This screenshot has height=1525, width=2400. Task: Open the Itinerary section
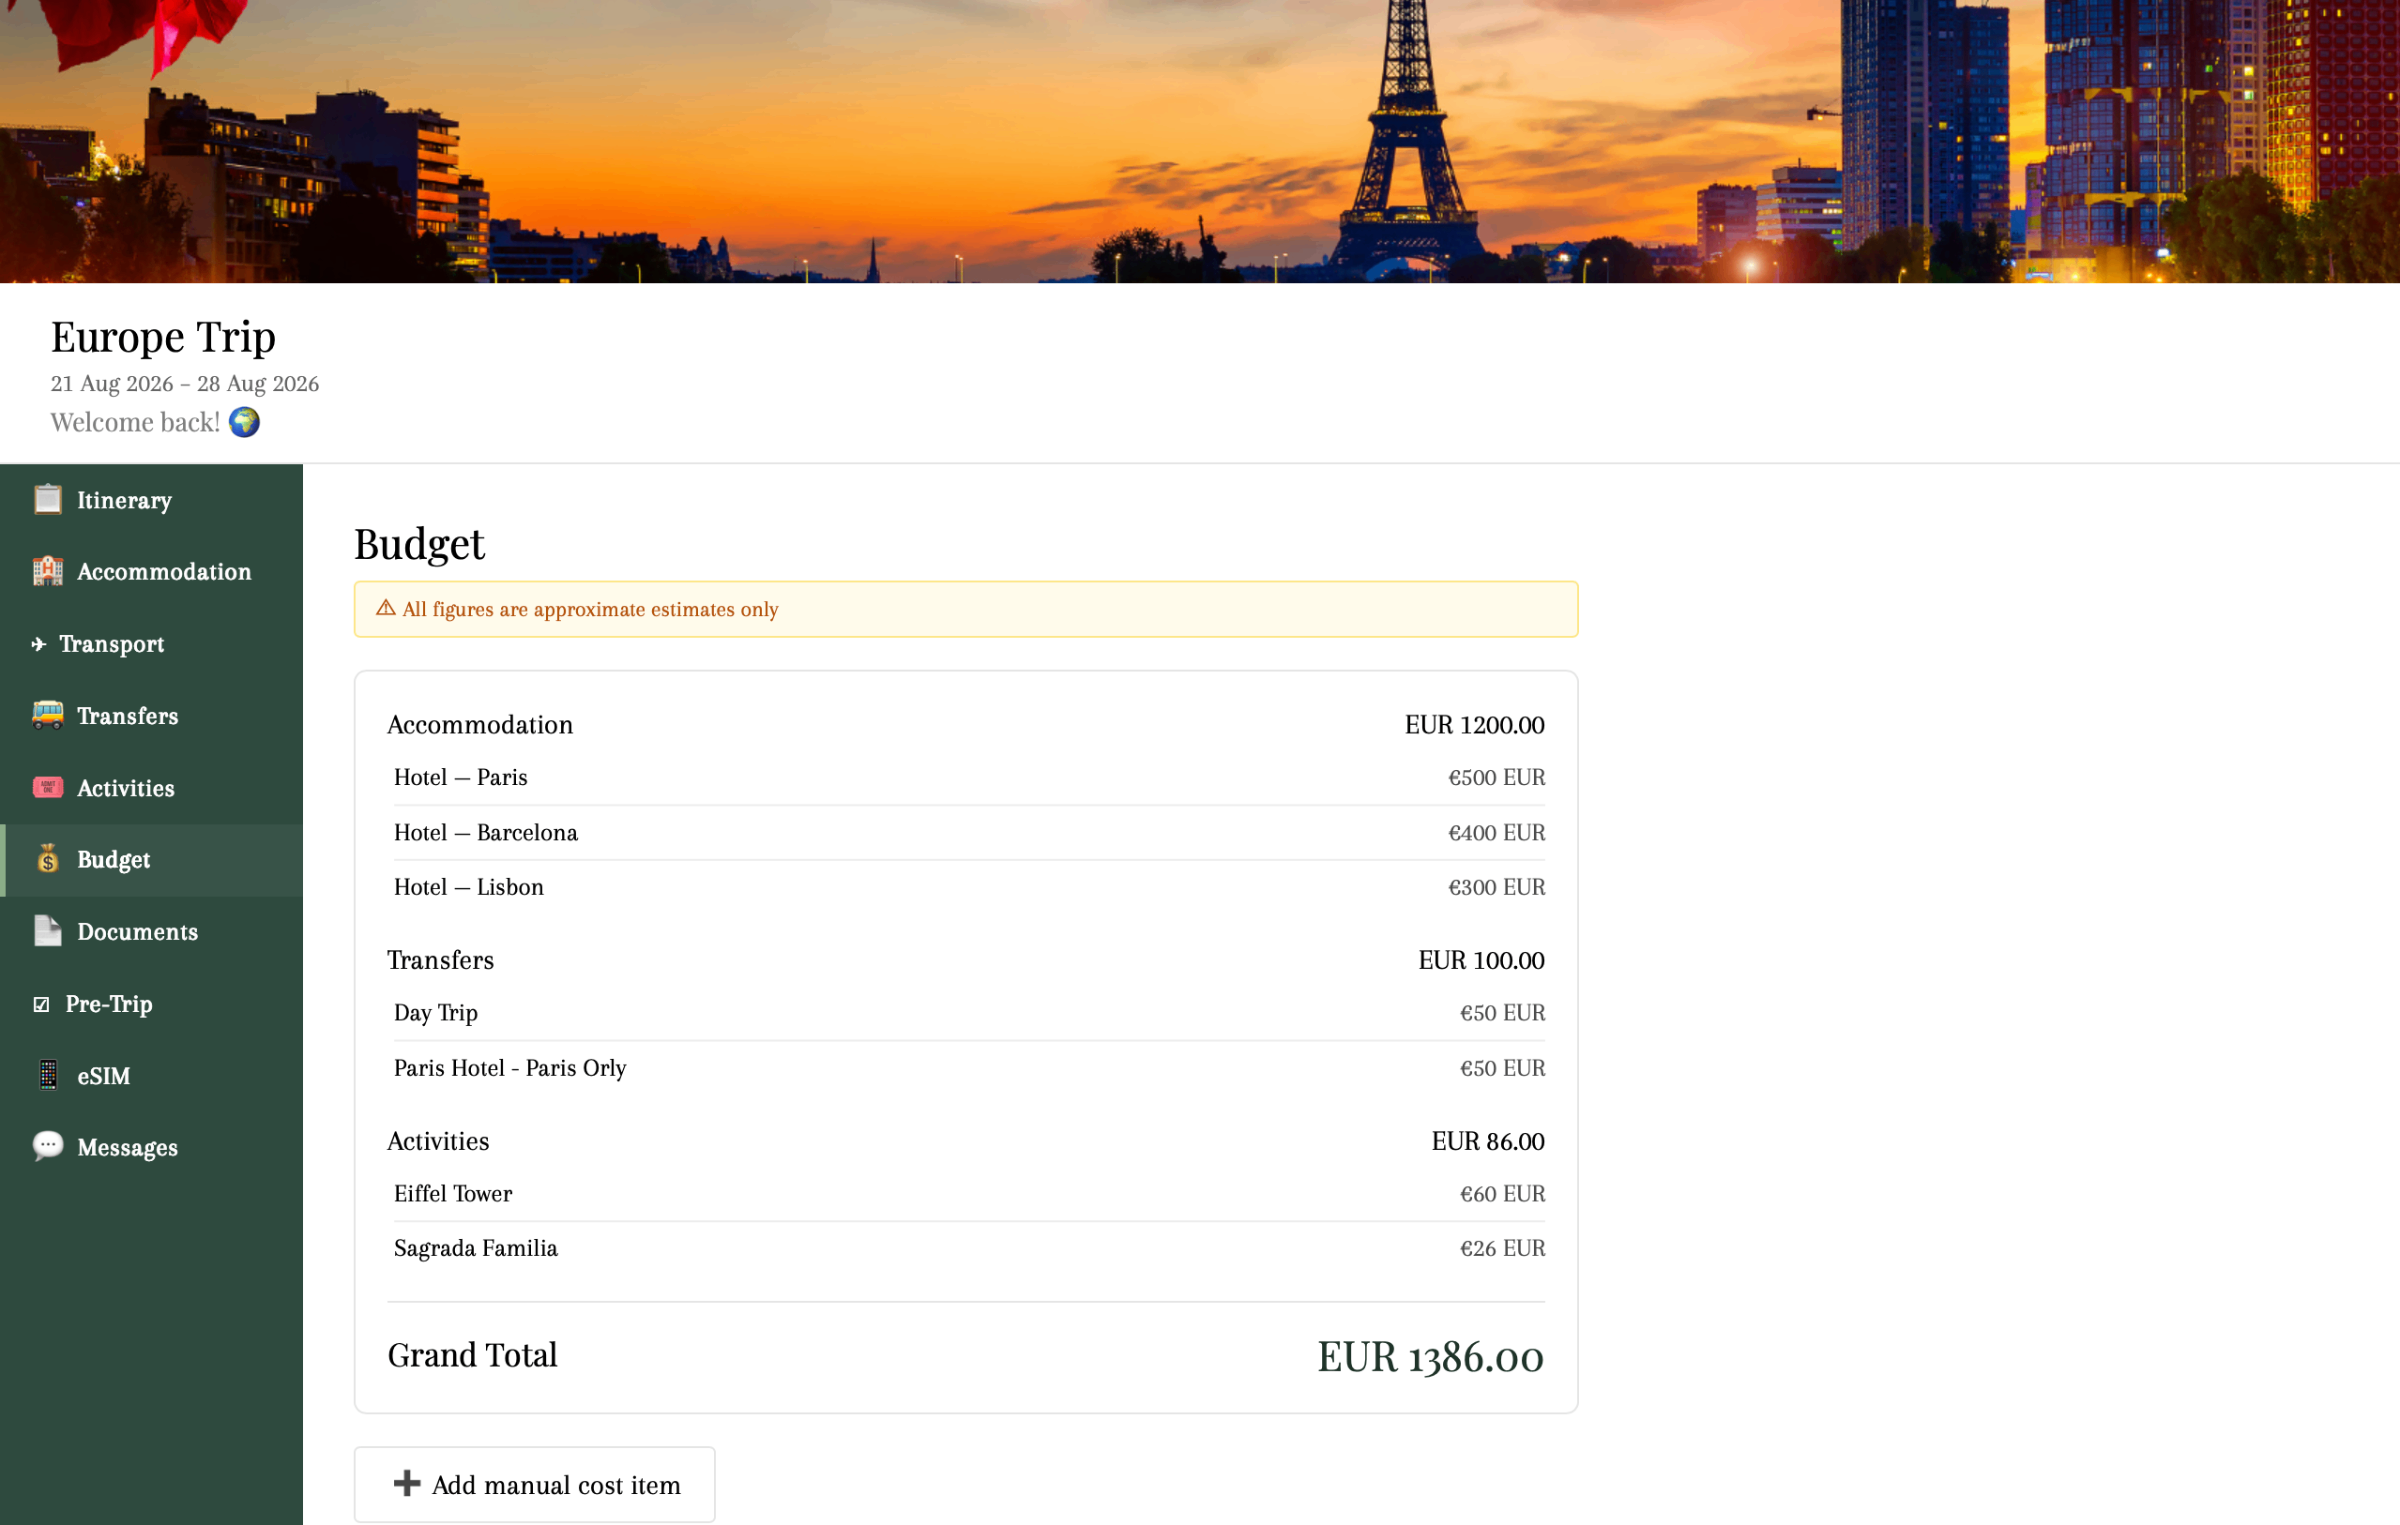pos(152,500)
